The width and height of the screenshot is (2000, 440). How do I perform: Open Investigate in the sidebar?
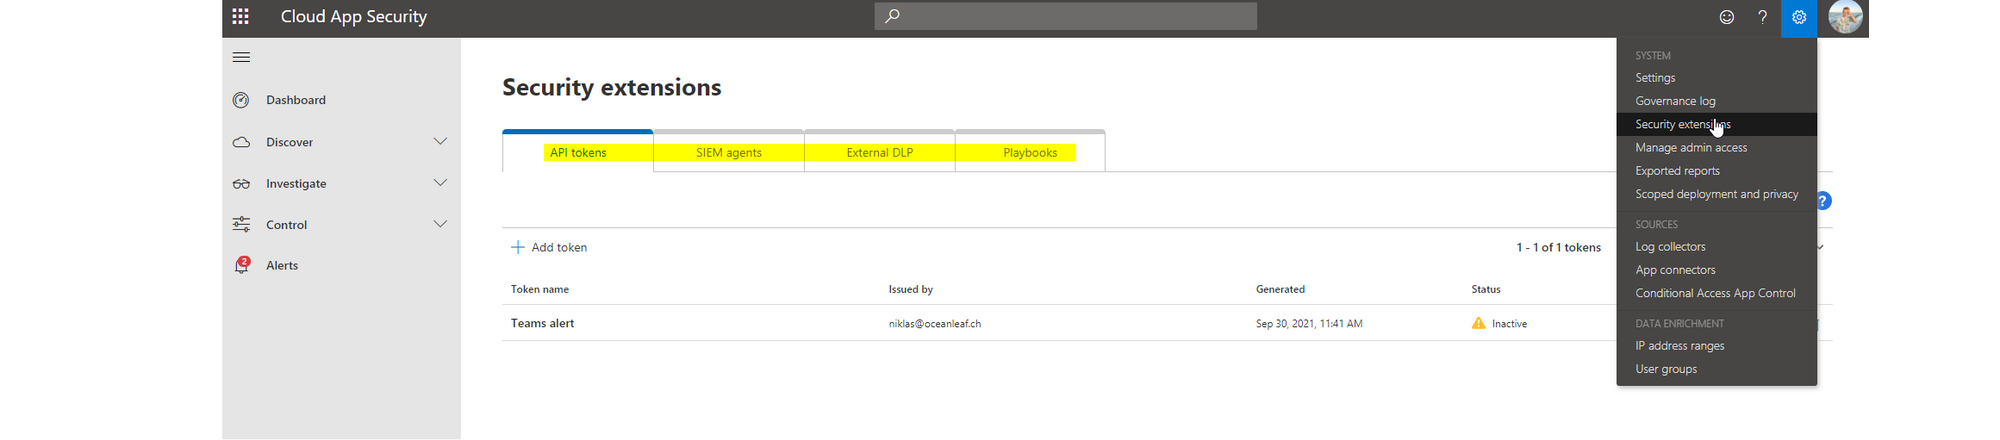[x=296, y=184]
